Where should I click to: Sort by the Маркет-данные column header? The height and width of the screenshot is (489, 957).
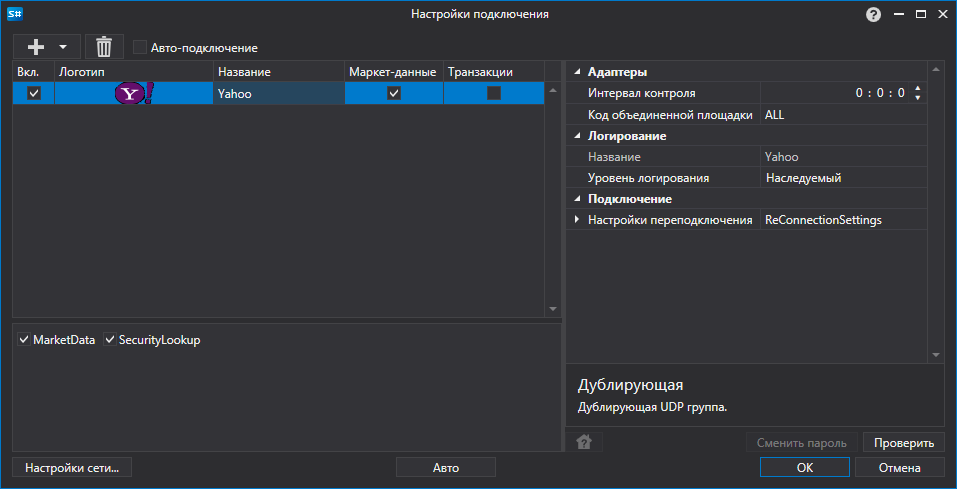394,72
